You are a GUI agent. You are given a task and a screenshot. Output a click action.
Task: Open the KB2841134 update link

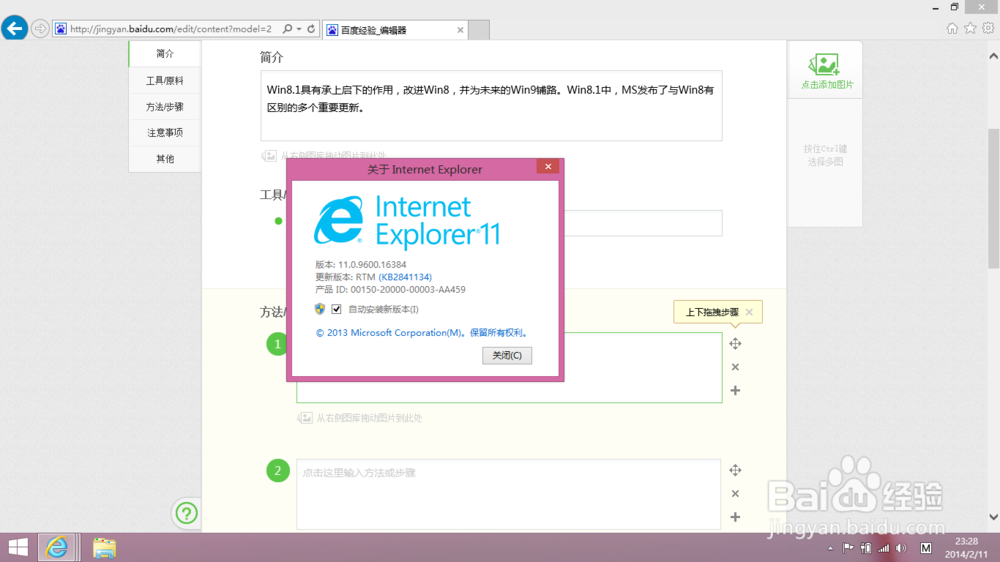click(x=405, y=277)
